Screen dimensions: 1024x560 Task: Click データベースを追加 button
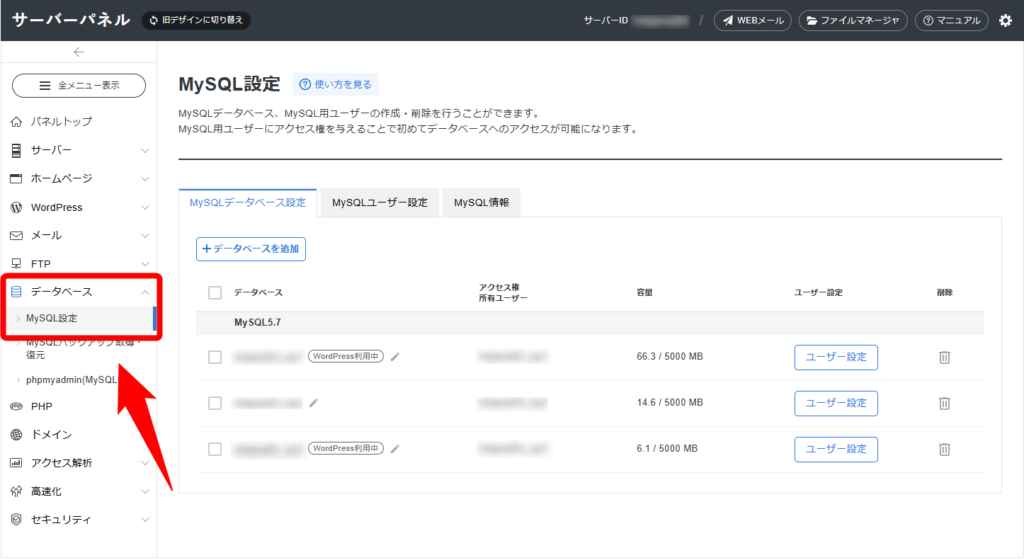point(251,248)
